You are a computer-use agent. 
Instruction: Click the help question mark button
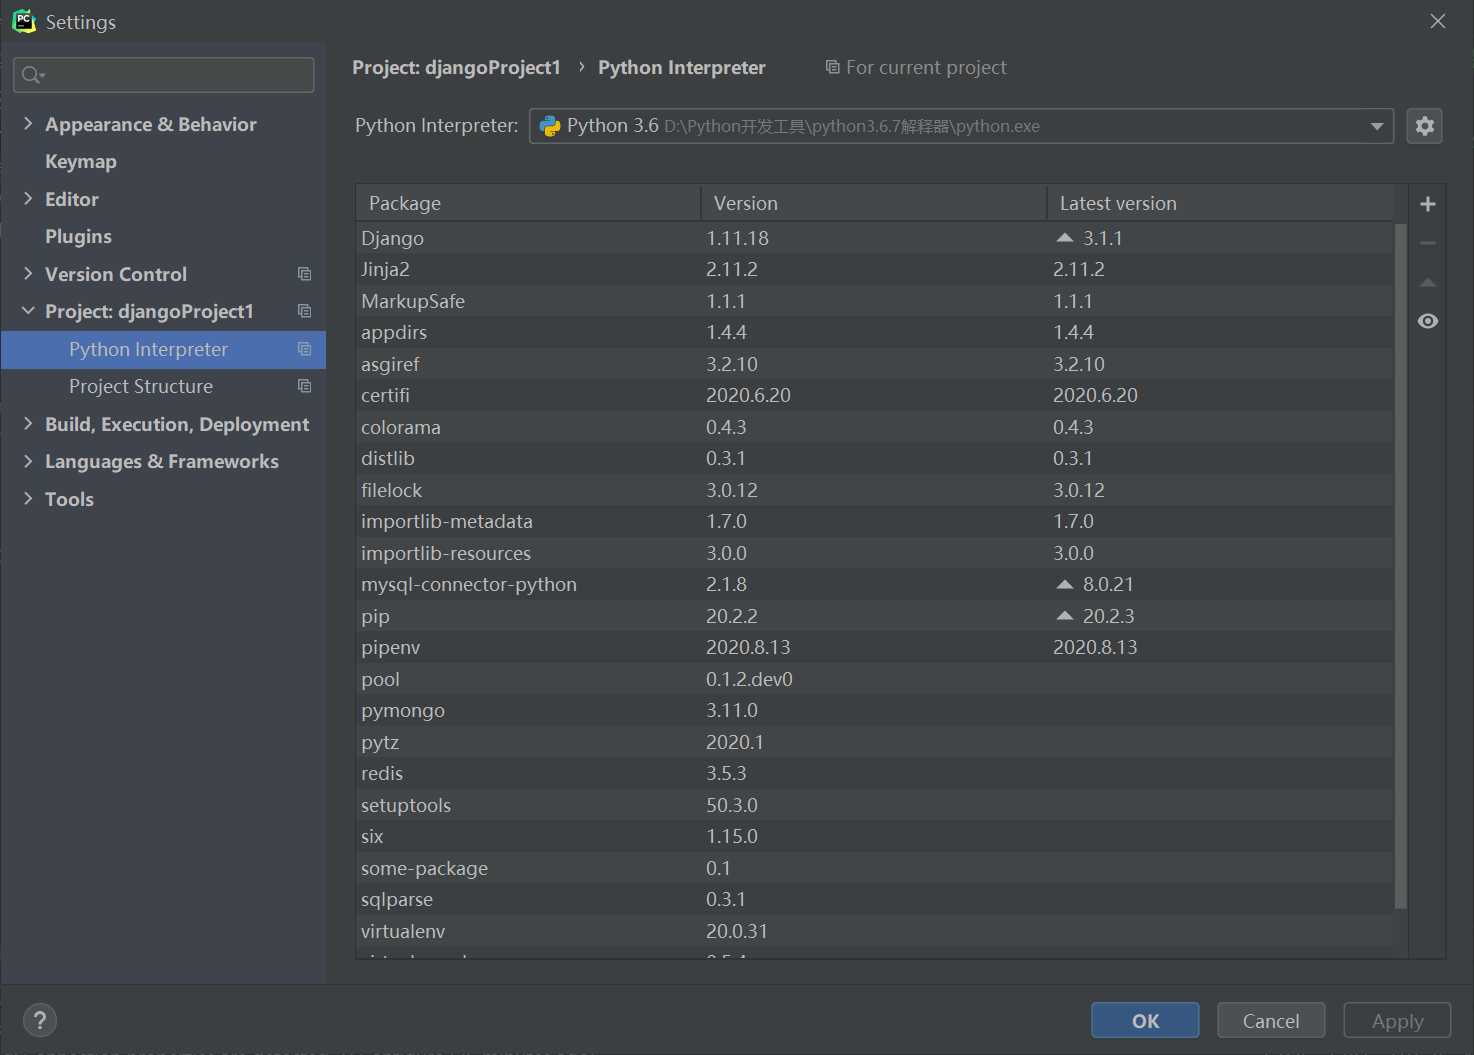coord(40,1020)
